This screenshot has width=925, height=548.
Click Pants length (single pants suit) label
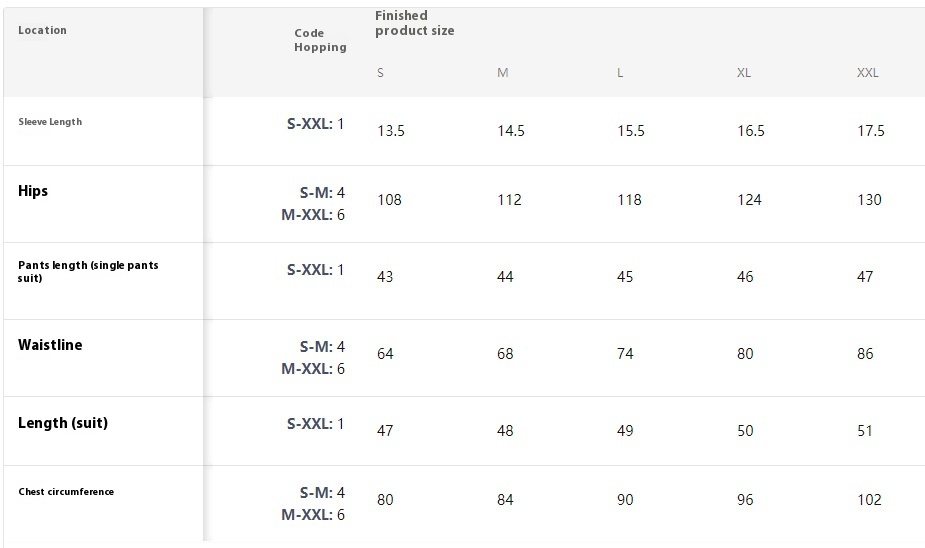pos(88,271)
